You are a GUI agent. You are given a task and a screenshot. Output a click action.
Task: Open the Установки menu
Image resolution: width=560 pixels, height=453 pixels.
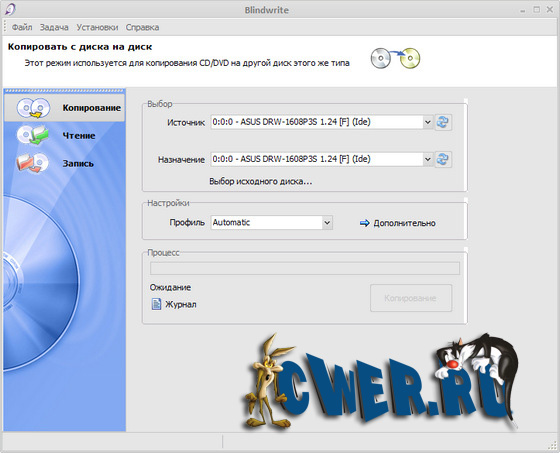(x=97, y=27)
